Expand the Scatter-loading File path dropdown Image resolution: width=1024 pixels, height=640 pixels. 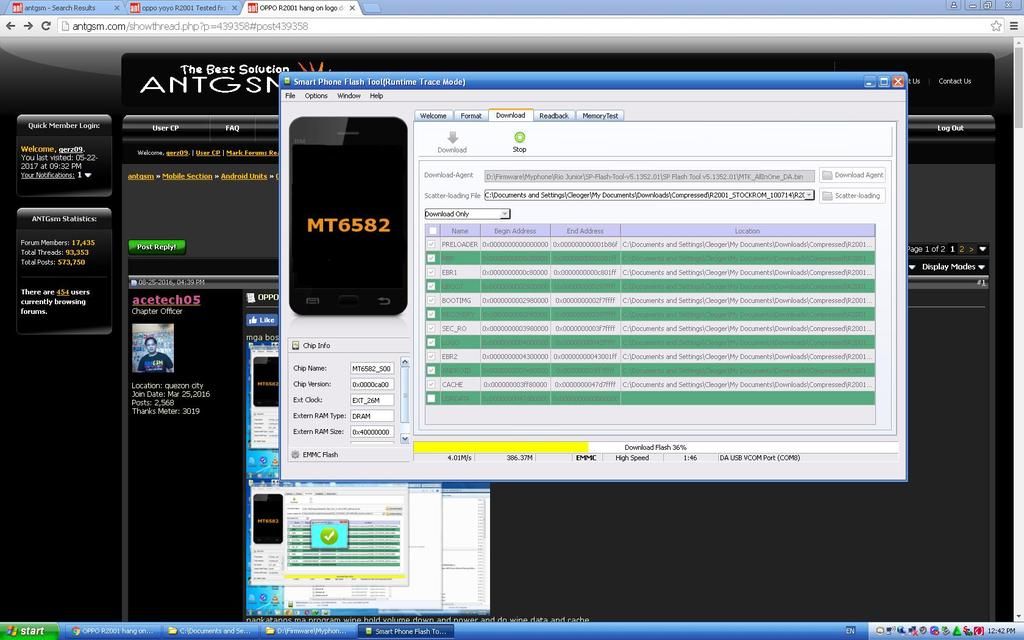[x=809, y=195]
